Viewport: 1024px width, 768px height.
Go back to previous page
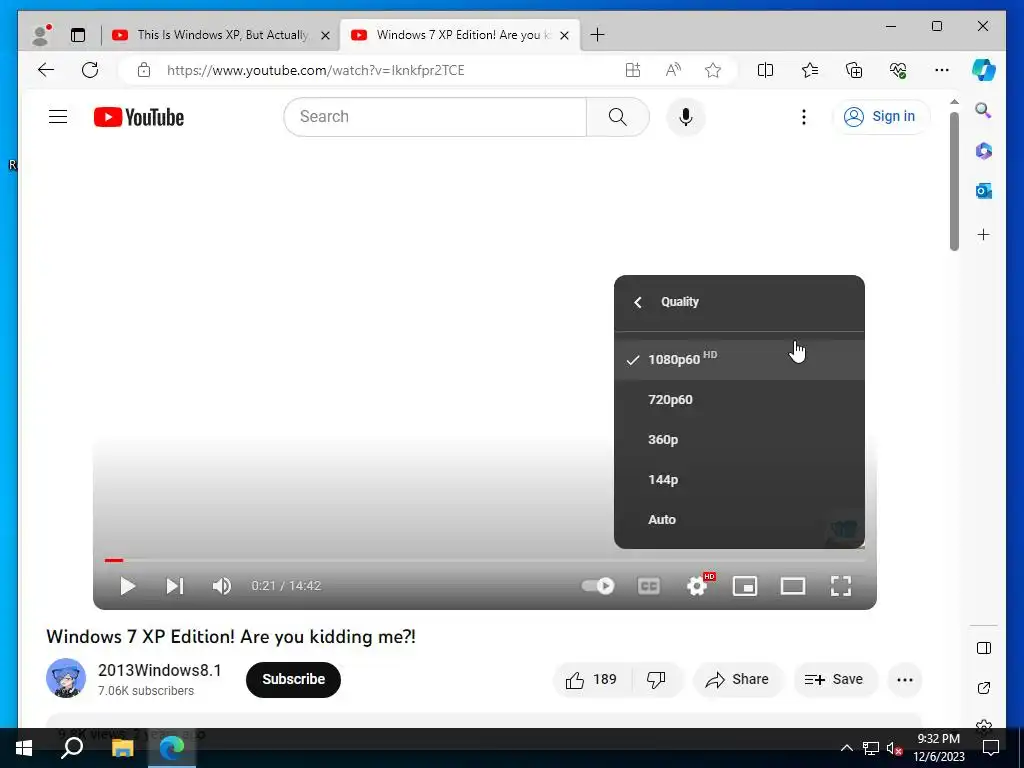tap(46, 70)
